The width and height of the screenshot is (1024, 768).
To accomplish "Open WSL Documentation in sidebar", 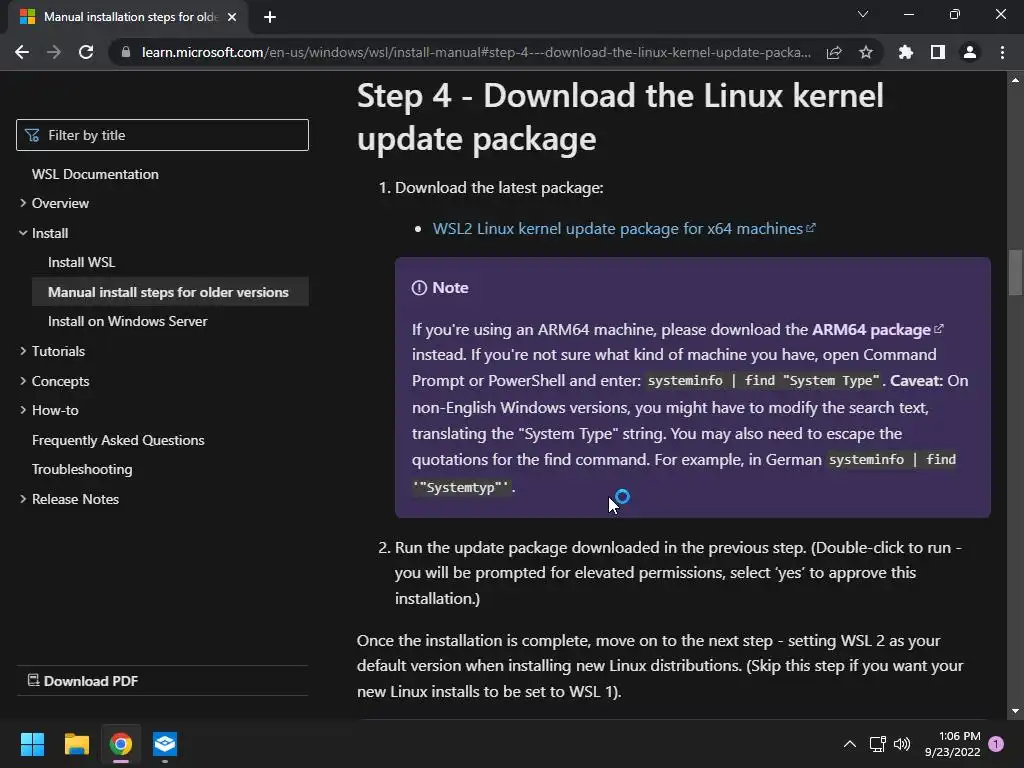I will point(95,174).
